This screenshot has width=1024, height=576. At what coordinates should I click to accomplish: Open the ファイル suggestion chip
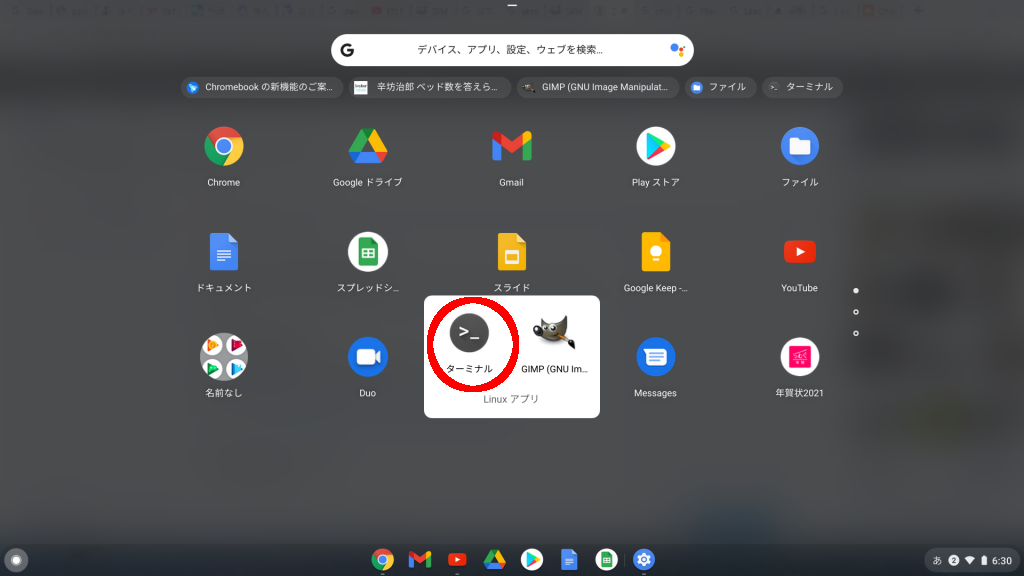click(720, 87)
